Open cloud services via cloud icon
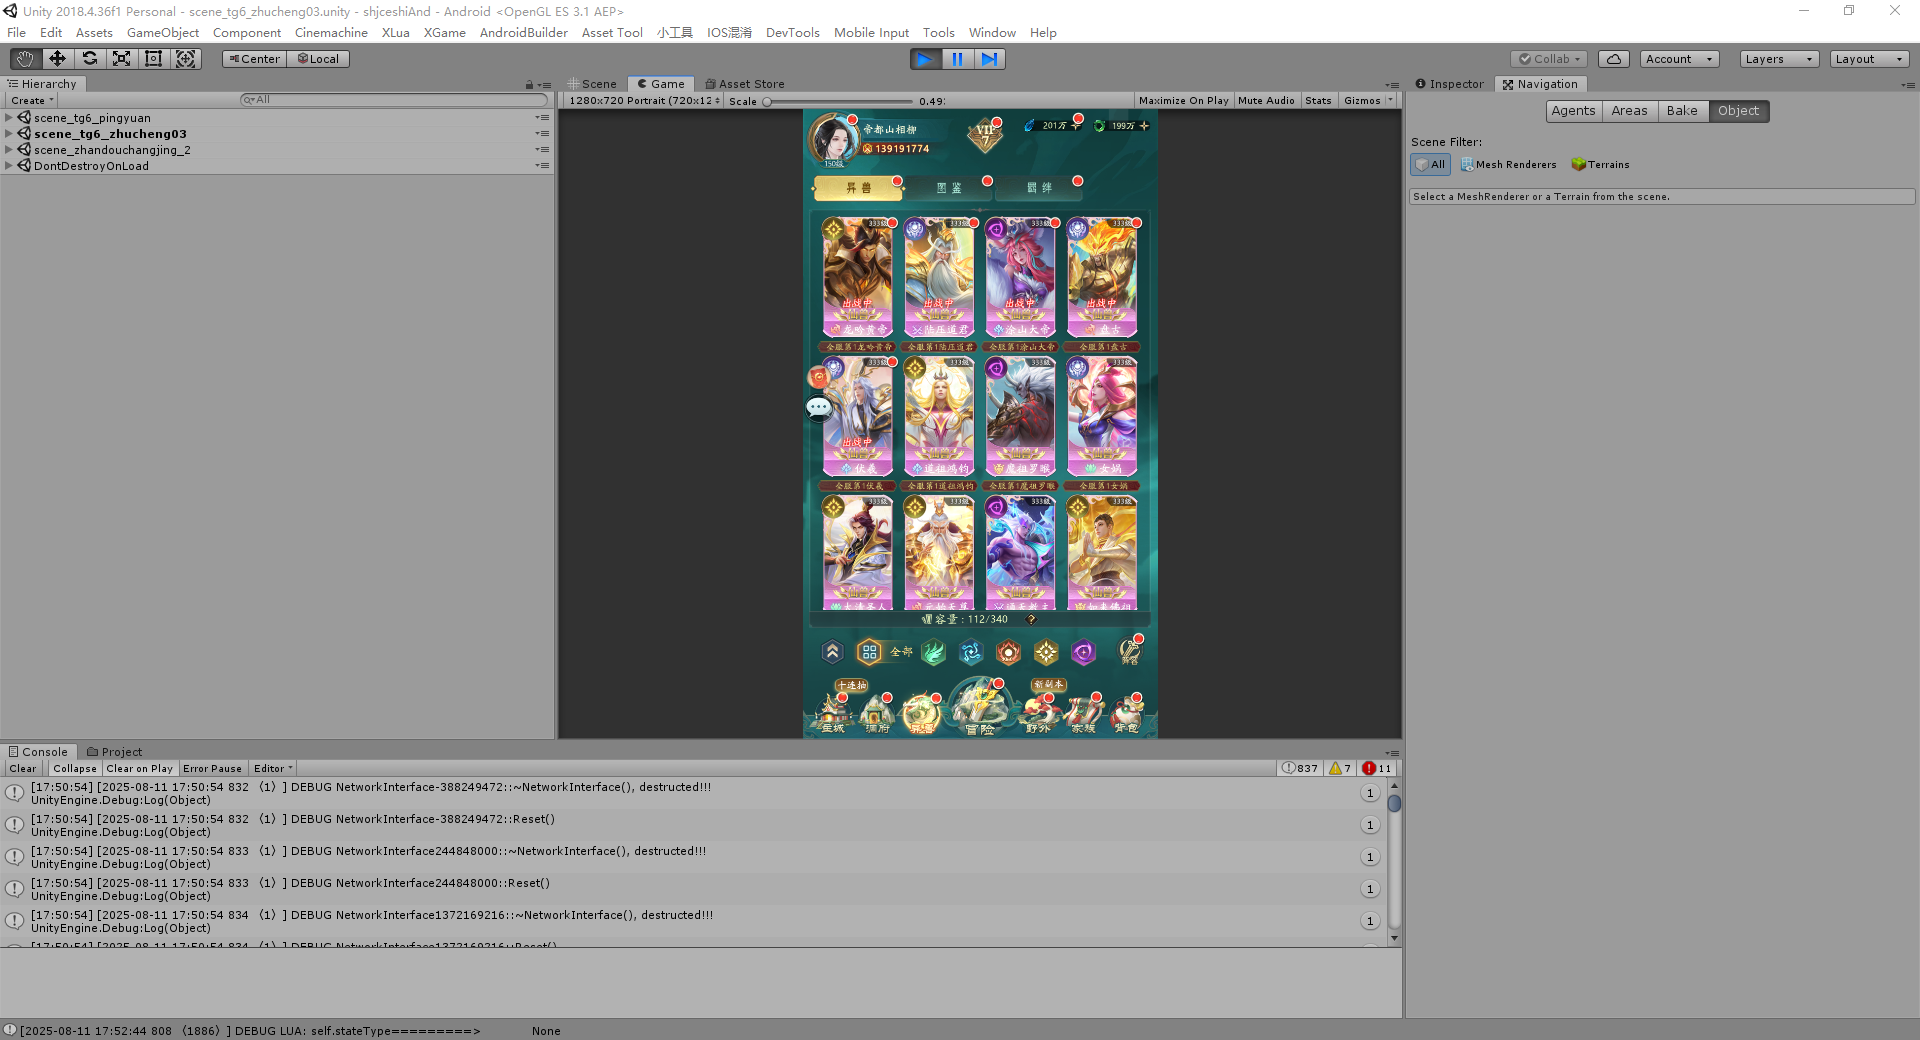Screen dimensions: 1920x1040 pyautogui.click(x=1613, y=59)
